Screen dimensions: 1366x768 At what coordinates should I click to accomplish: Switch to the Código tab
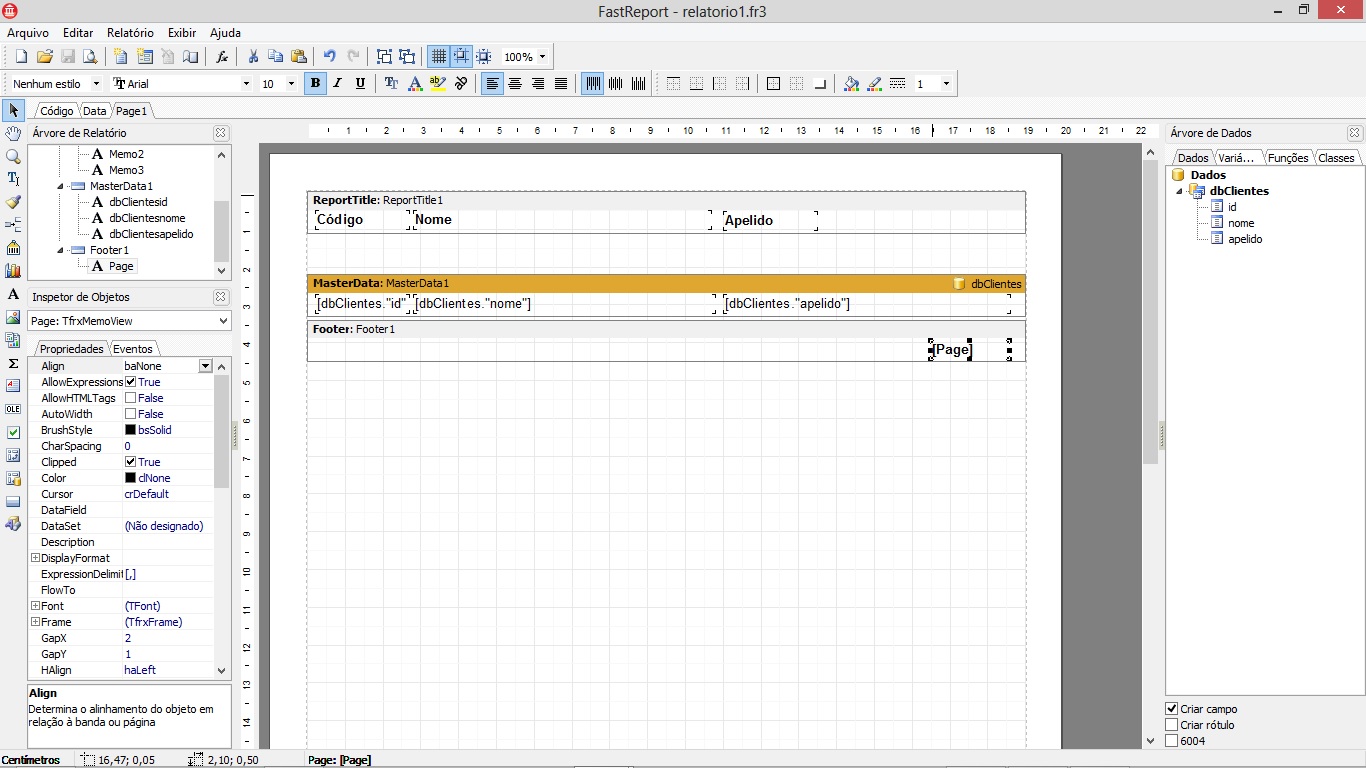[x=55, y=110]
